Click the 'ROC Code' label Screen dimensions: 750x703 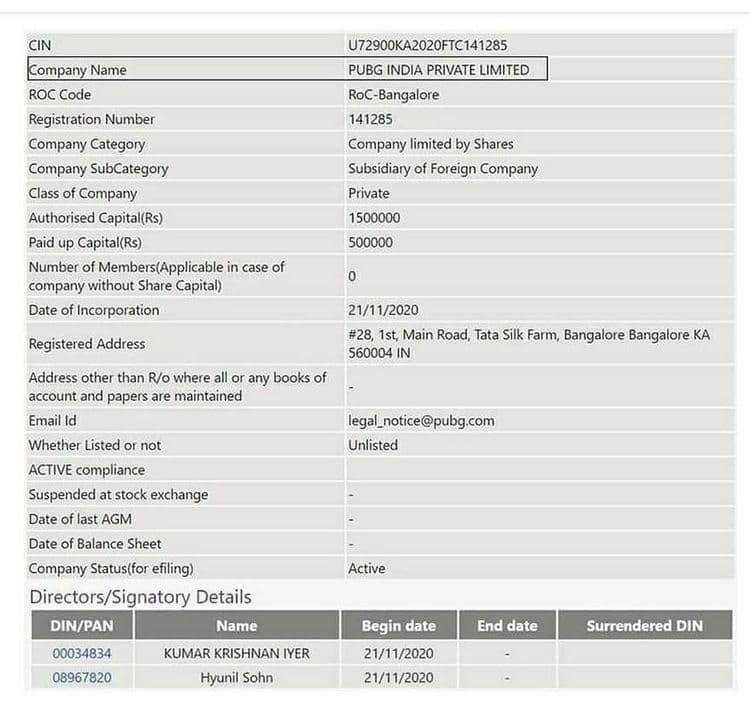pyautogui.click(x=60, y=95)
